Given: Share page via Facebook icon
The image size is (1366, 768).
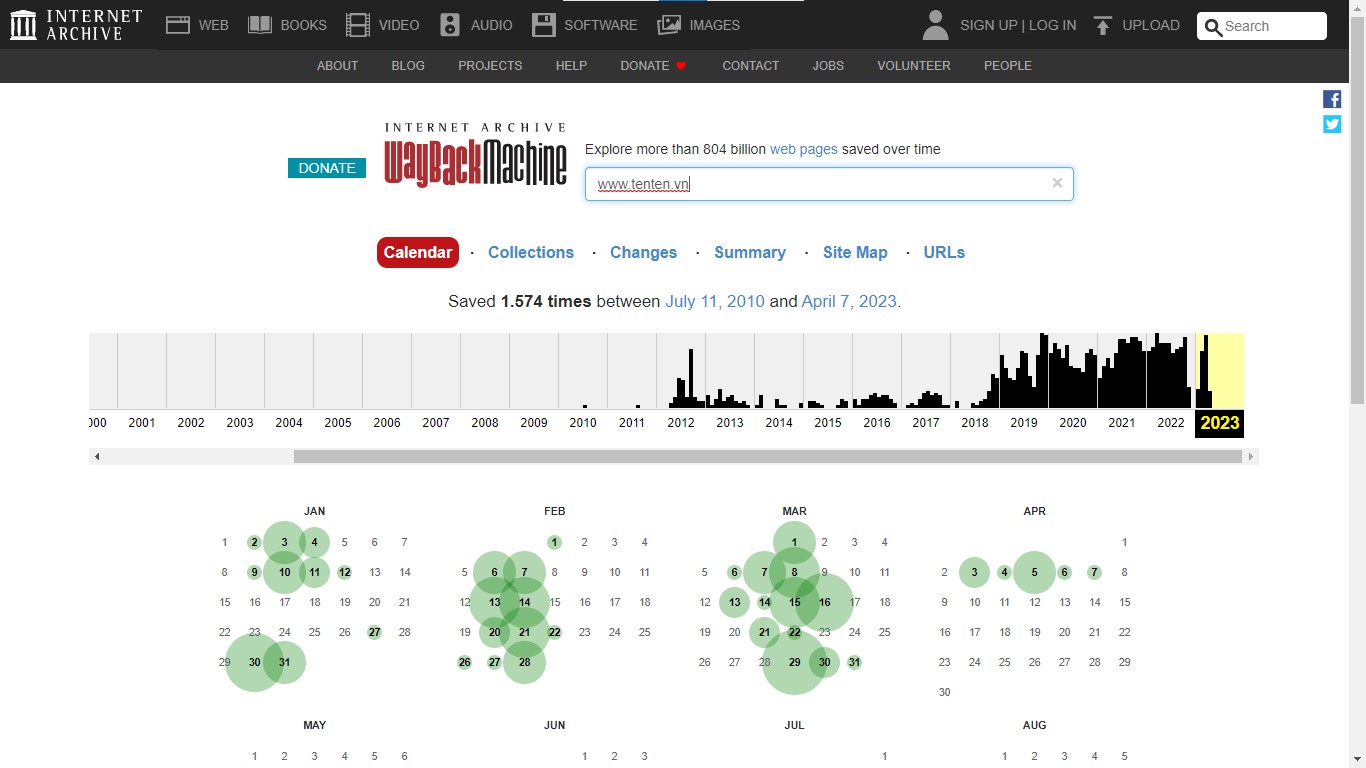Looking at the screenshot, I should (1332, 99).
